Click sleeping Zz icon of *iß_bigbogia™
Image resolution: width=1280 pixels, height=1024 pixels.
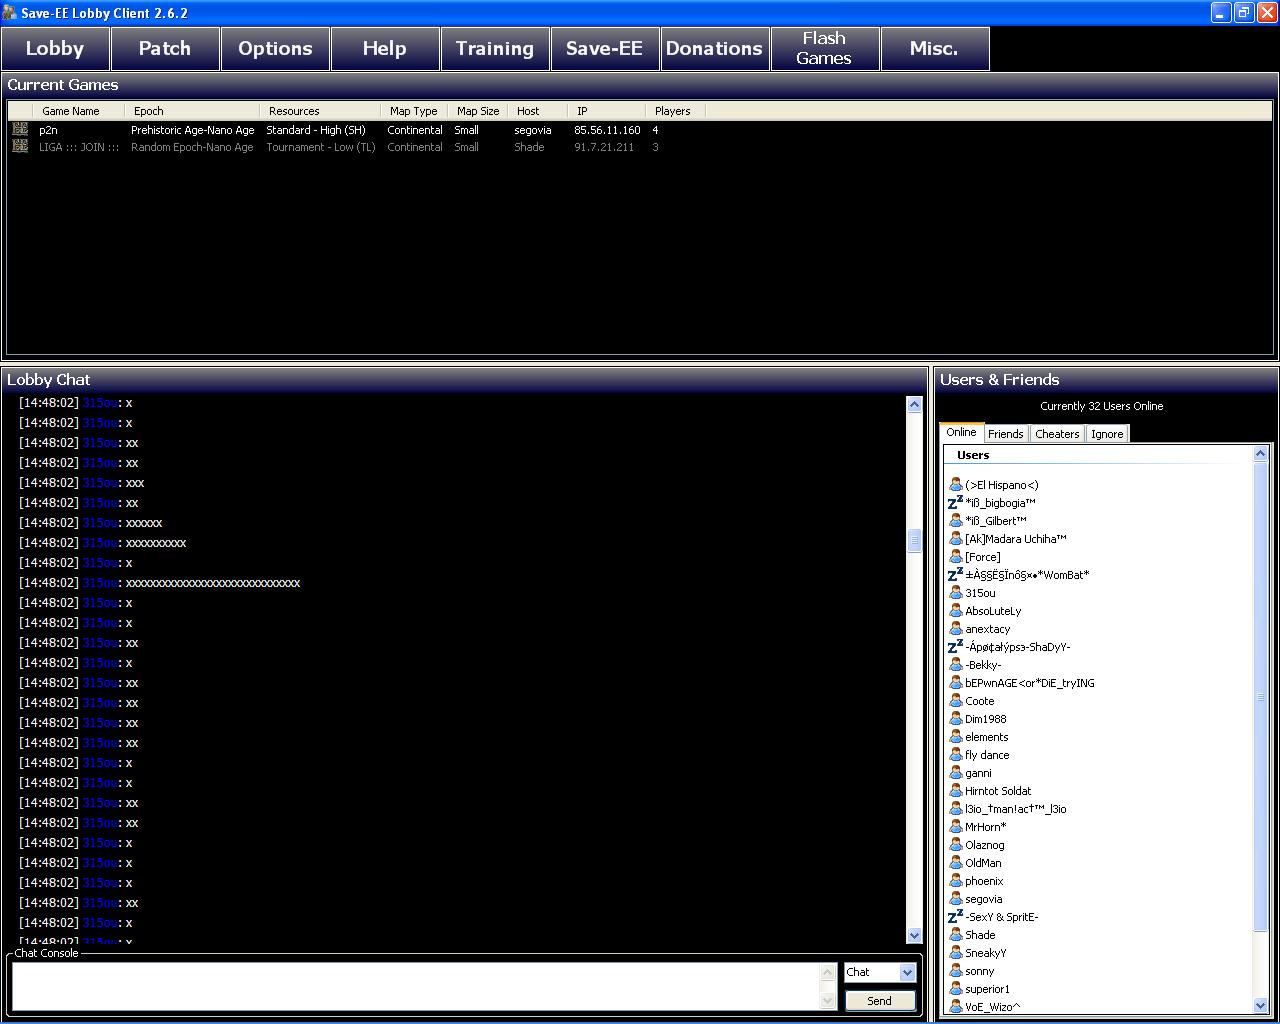(955, 503)
